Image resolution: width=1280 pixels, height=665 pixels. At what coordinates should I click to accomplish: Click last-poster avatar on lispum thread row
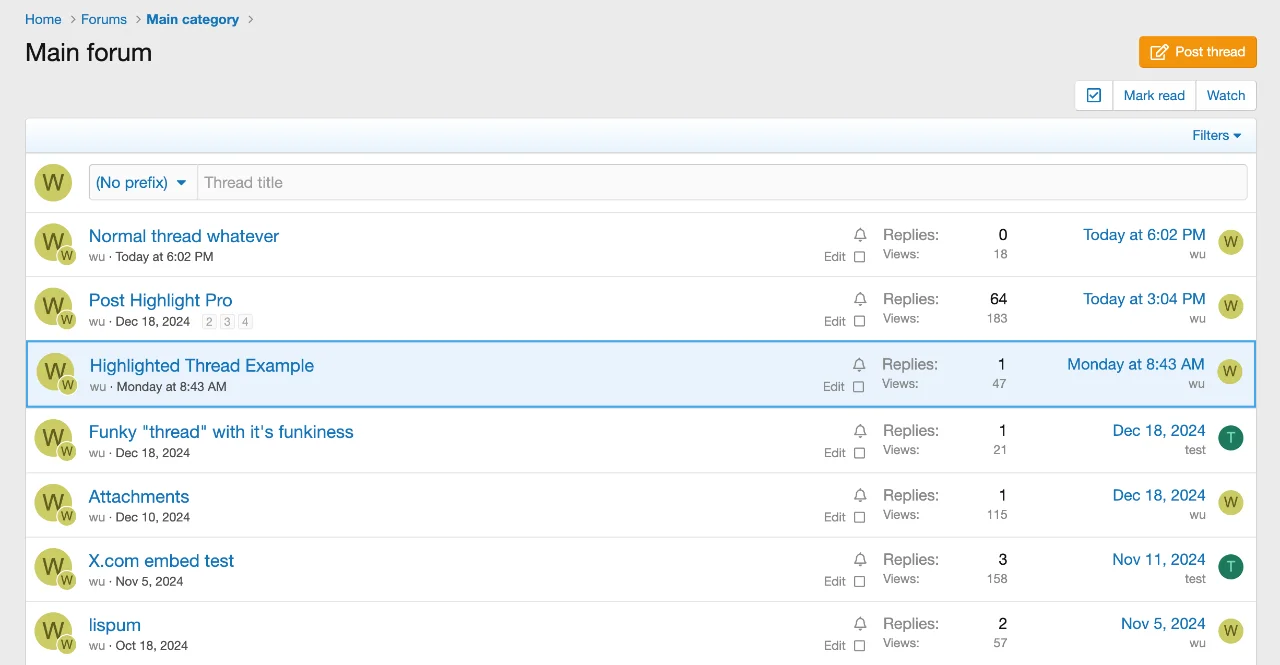click(x=1230, y=631)
